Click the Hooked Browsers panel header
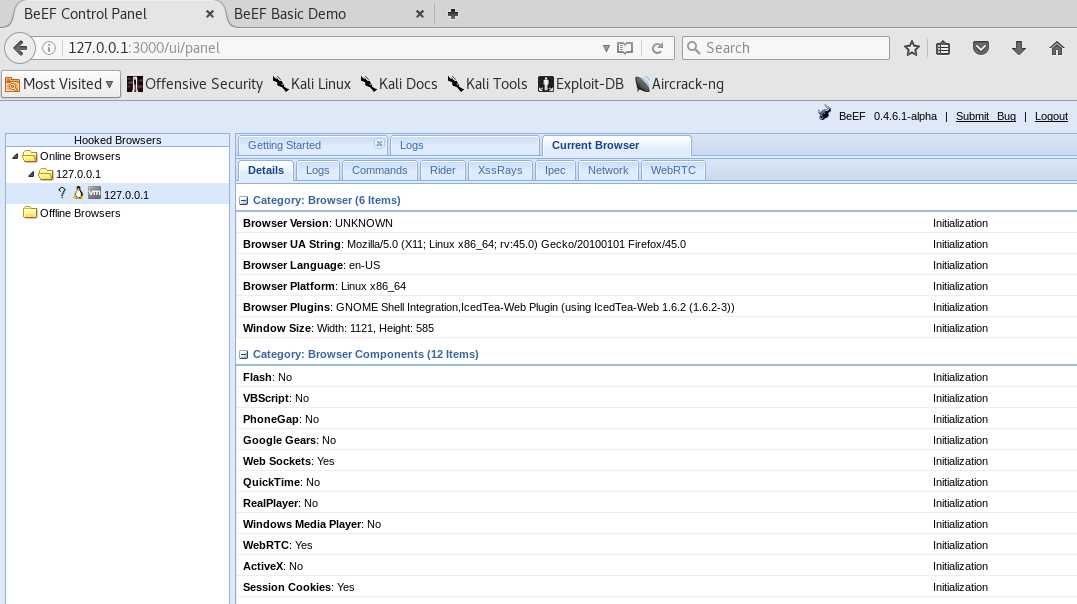The width and height of the screenshot is (1077, 604). 118,140
